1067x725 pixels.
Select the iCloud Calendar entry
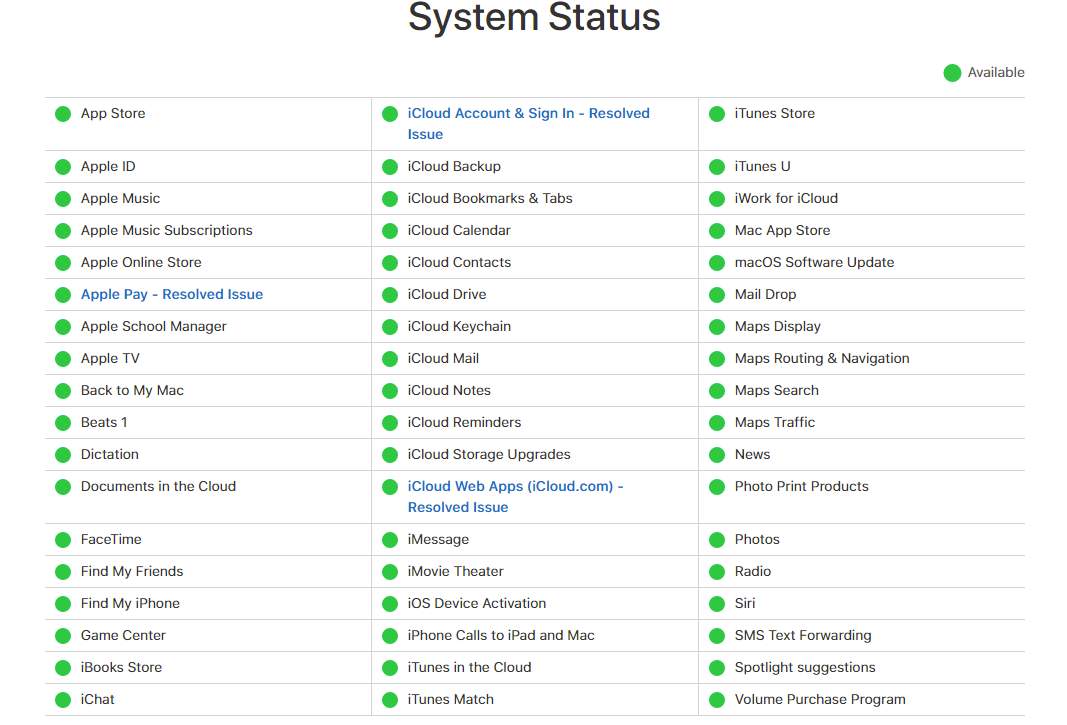(459, 230)
